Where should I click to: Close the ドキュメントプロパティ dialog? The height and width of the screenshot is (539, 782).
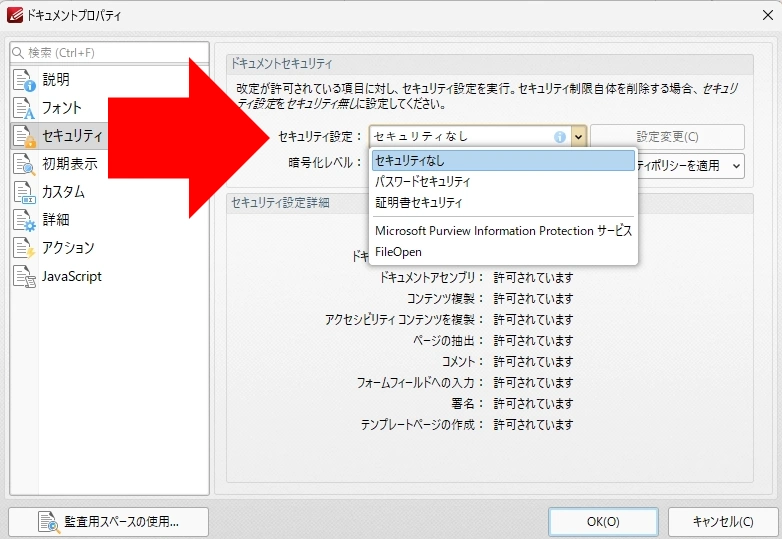tap(768, 15)
